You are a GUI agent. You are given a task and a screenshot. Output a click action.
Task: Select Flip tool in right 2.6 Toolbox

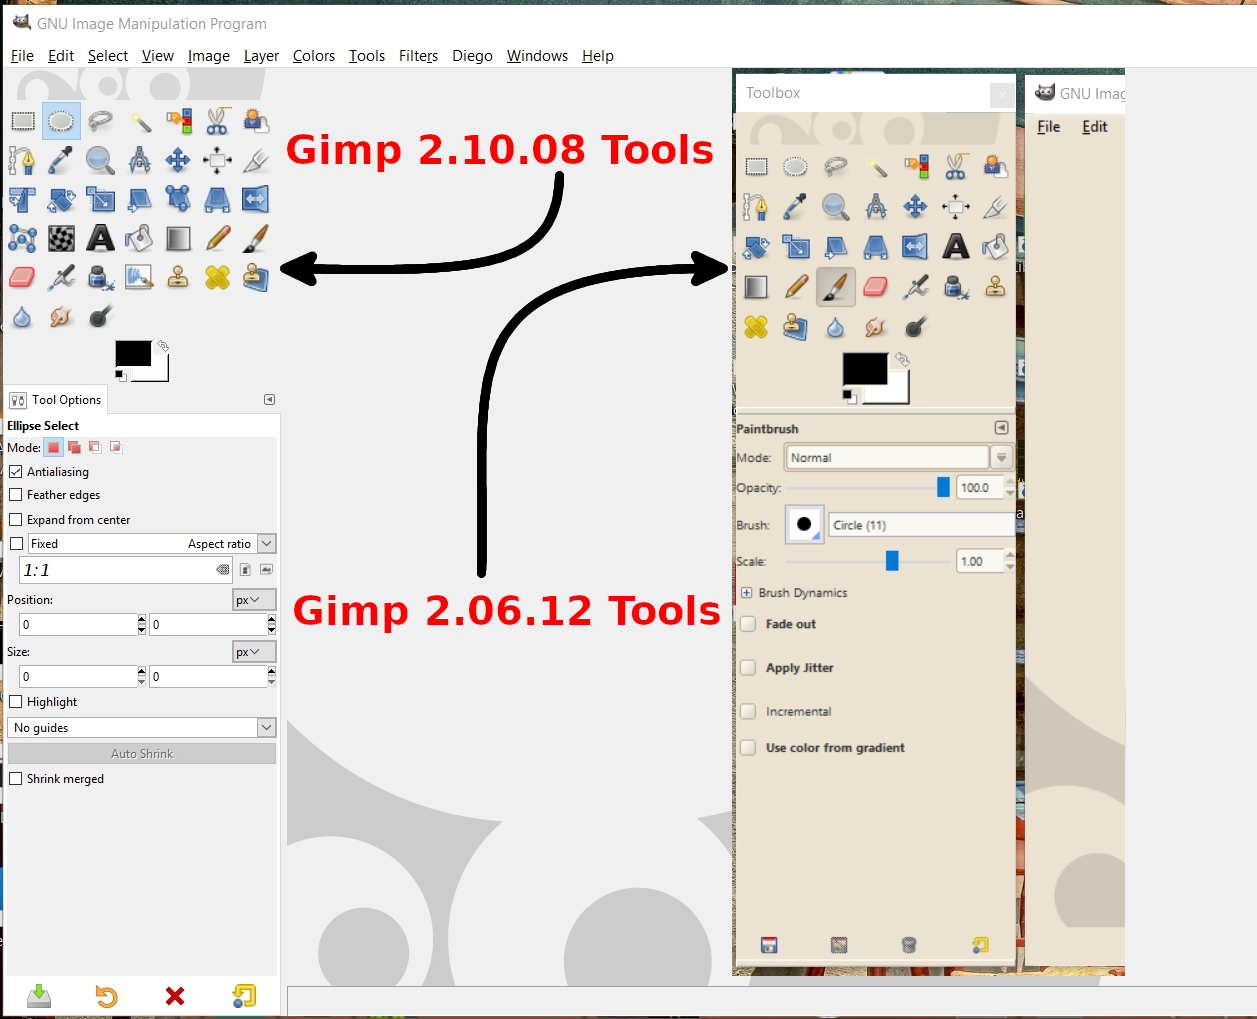click(x=915, y=247)
